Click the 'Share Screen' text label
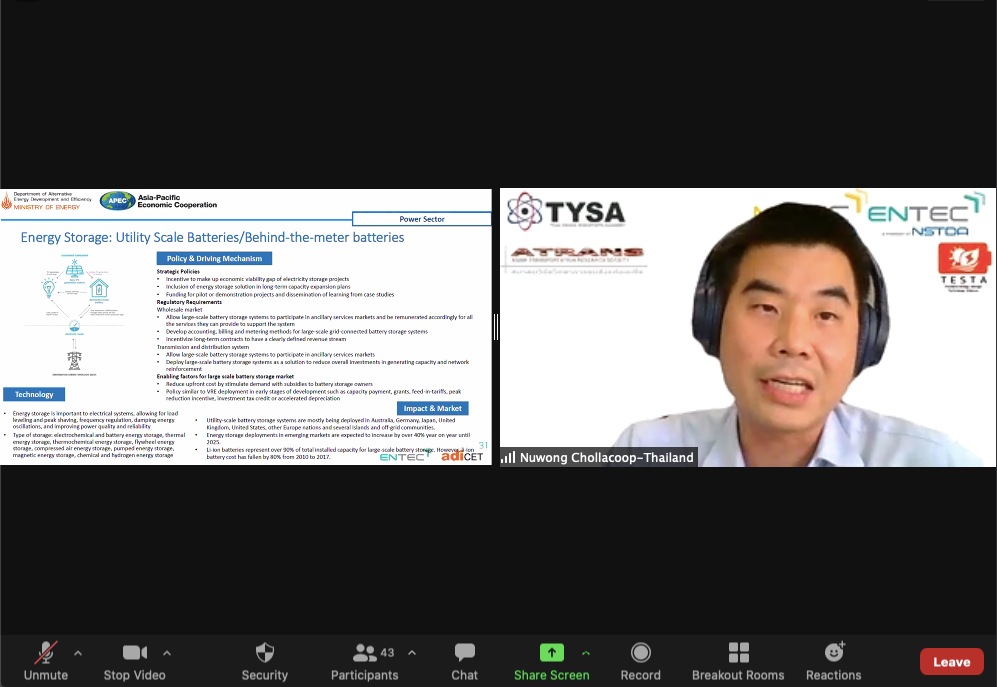The width and height of the screenshot is (997, 687). point(552,675)
